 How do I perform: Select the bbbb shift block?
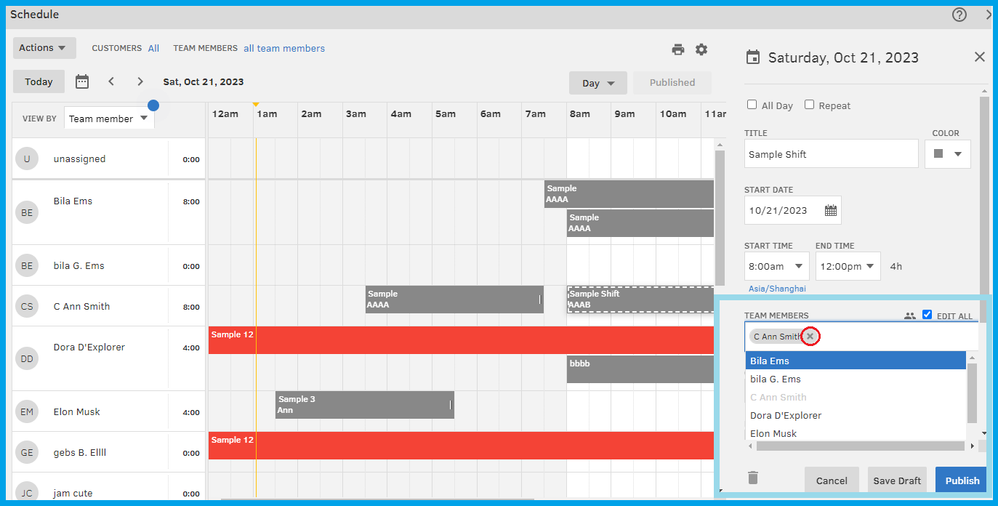(640, 369)
